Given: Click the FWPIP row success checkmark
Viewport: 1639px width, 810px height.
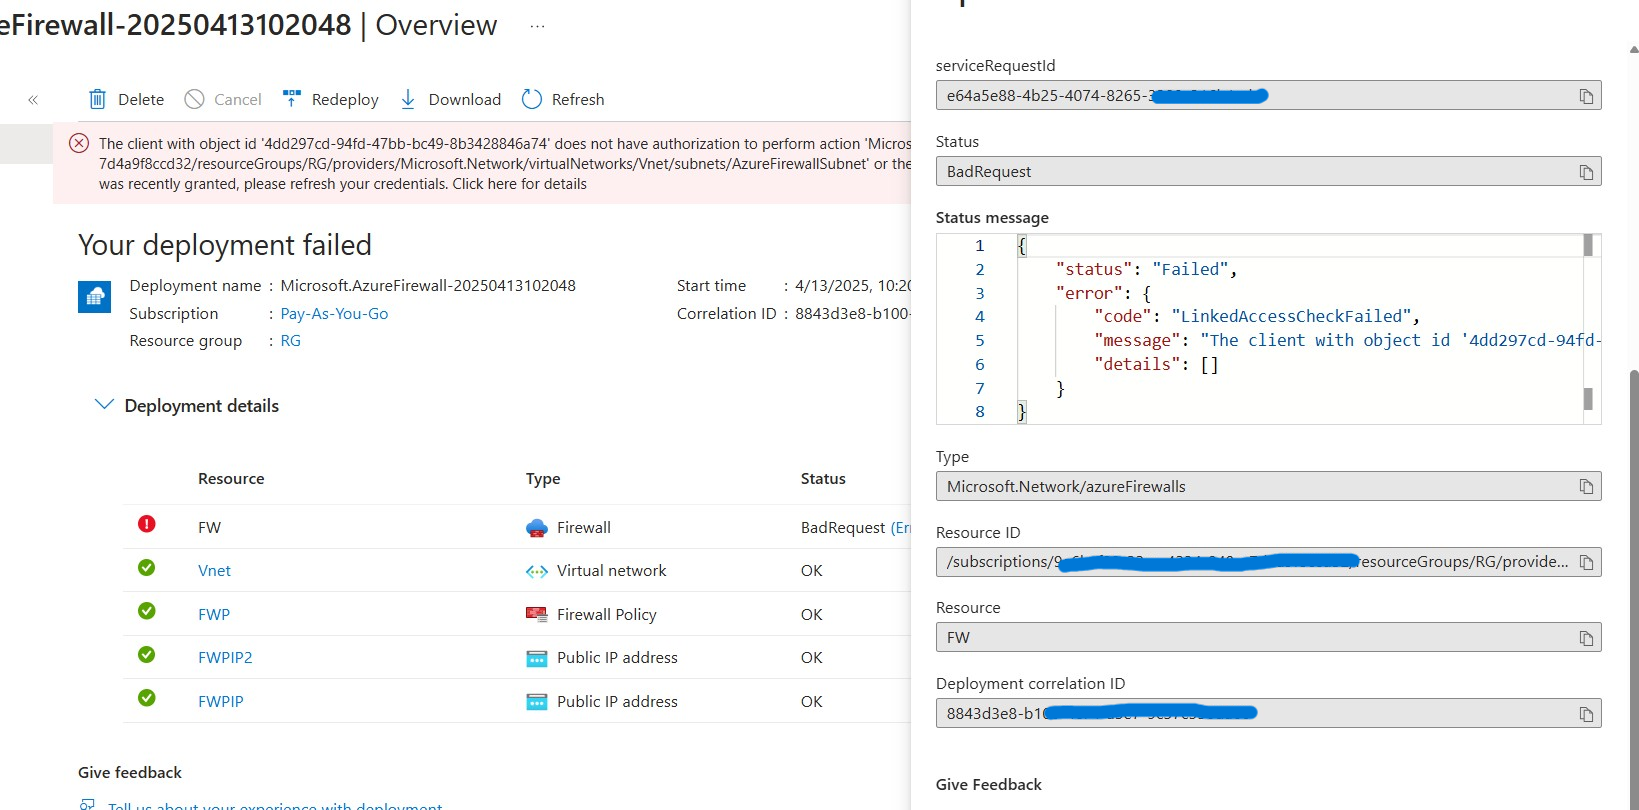Looking at the screenshot, I should coord(147,698).
